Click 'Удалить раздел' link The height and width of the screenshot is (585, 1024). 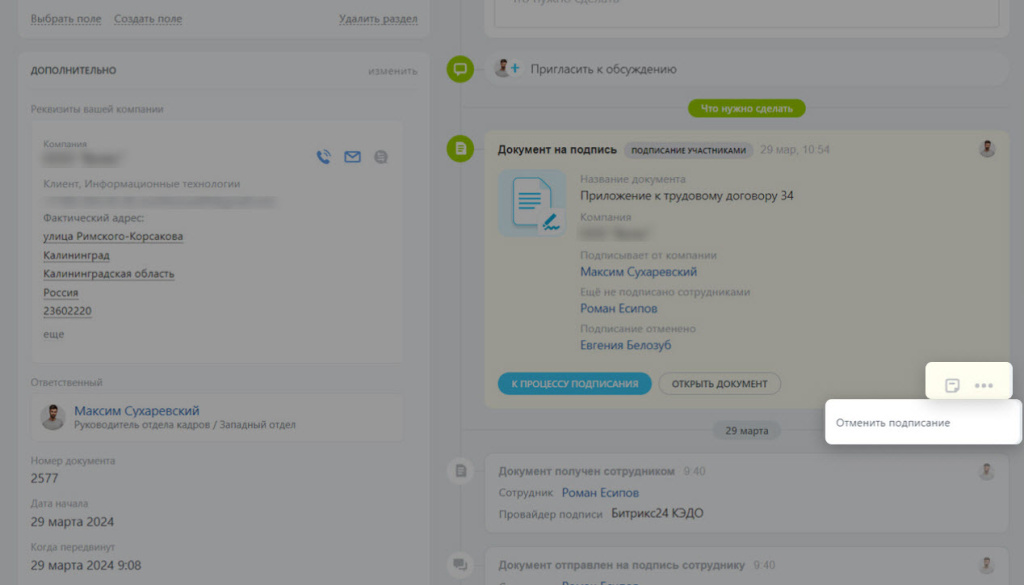pyautogui.click(x=378, y=19)
